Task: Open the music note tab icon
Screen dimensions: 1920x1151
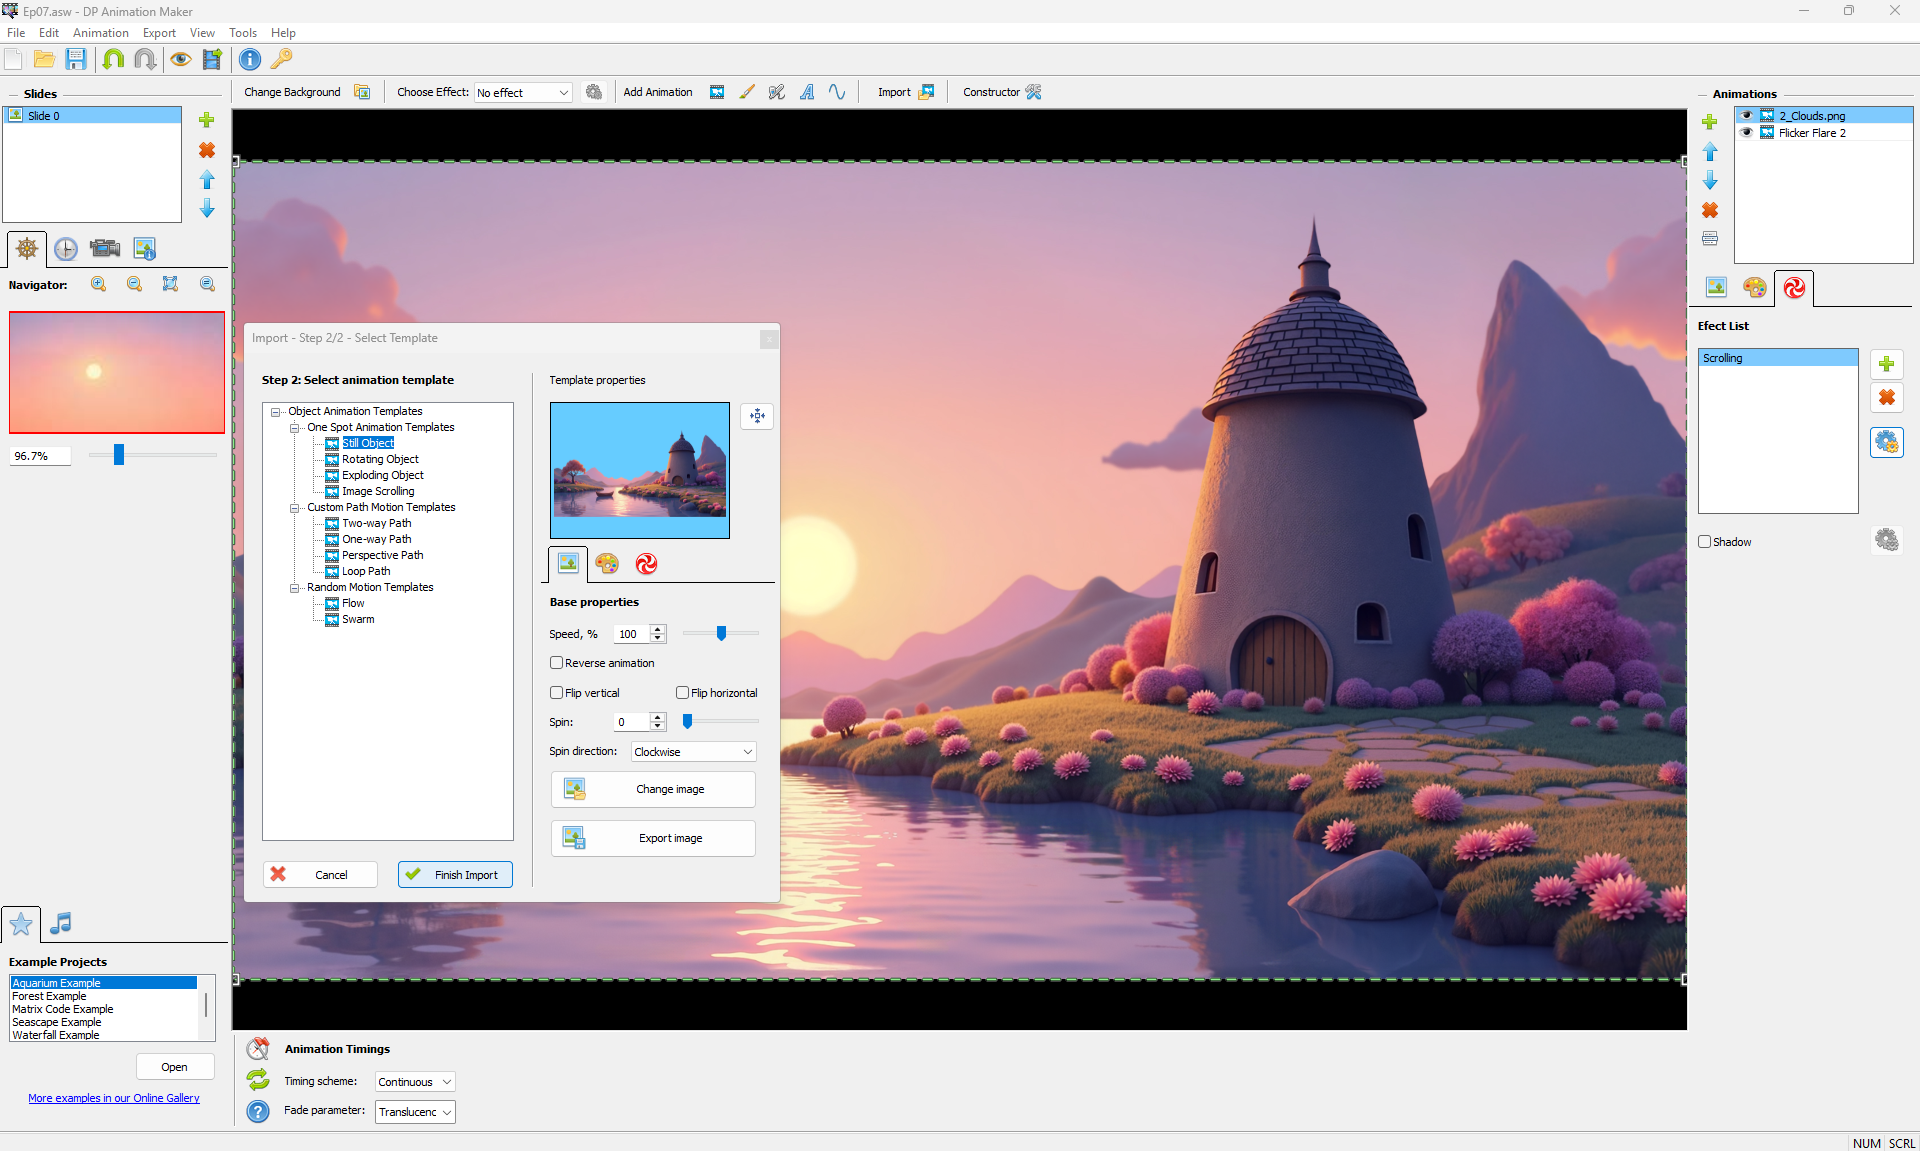Action: tap(61, 923)
